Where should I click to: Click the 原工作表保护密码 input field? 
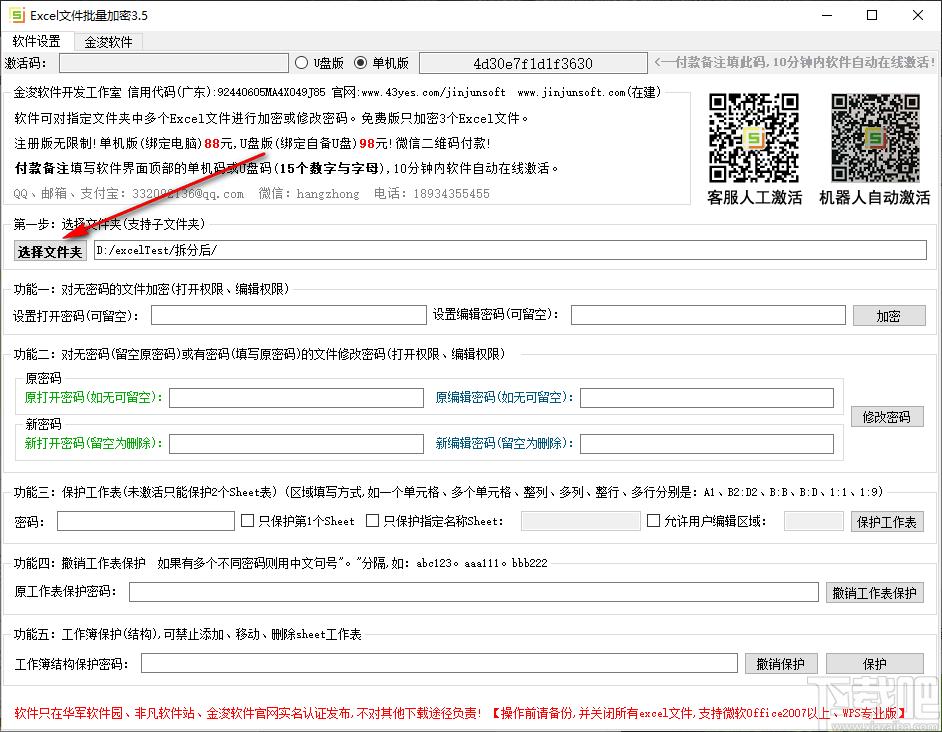tap(473, 591)
